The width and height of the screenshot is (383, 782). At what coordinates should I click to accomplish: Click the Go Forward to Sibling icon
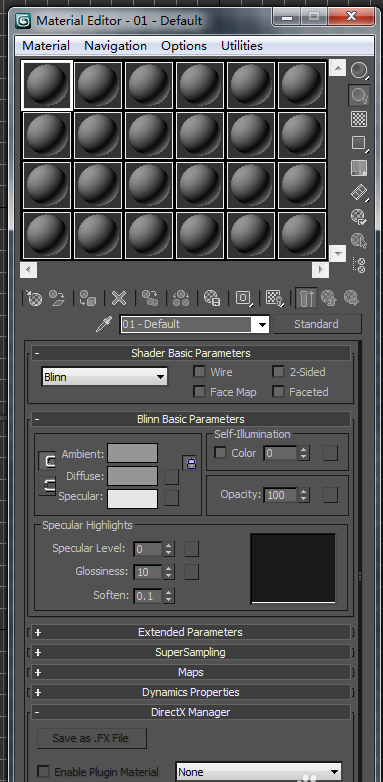point(352,298)
